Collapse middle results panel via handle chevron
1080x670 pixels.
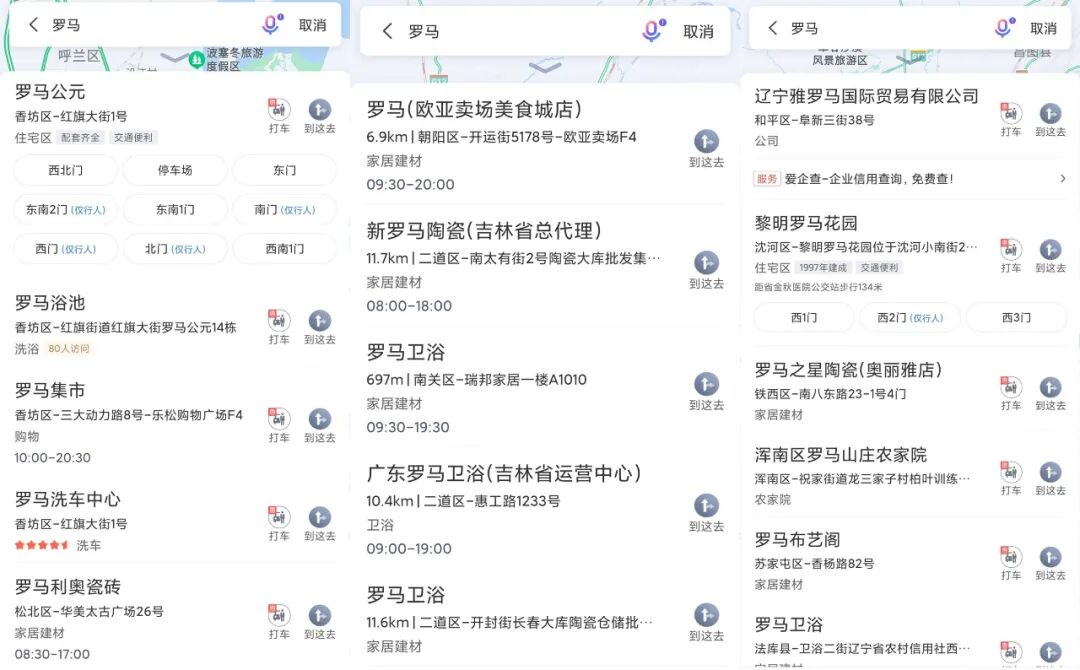point(545,67)
